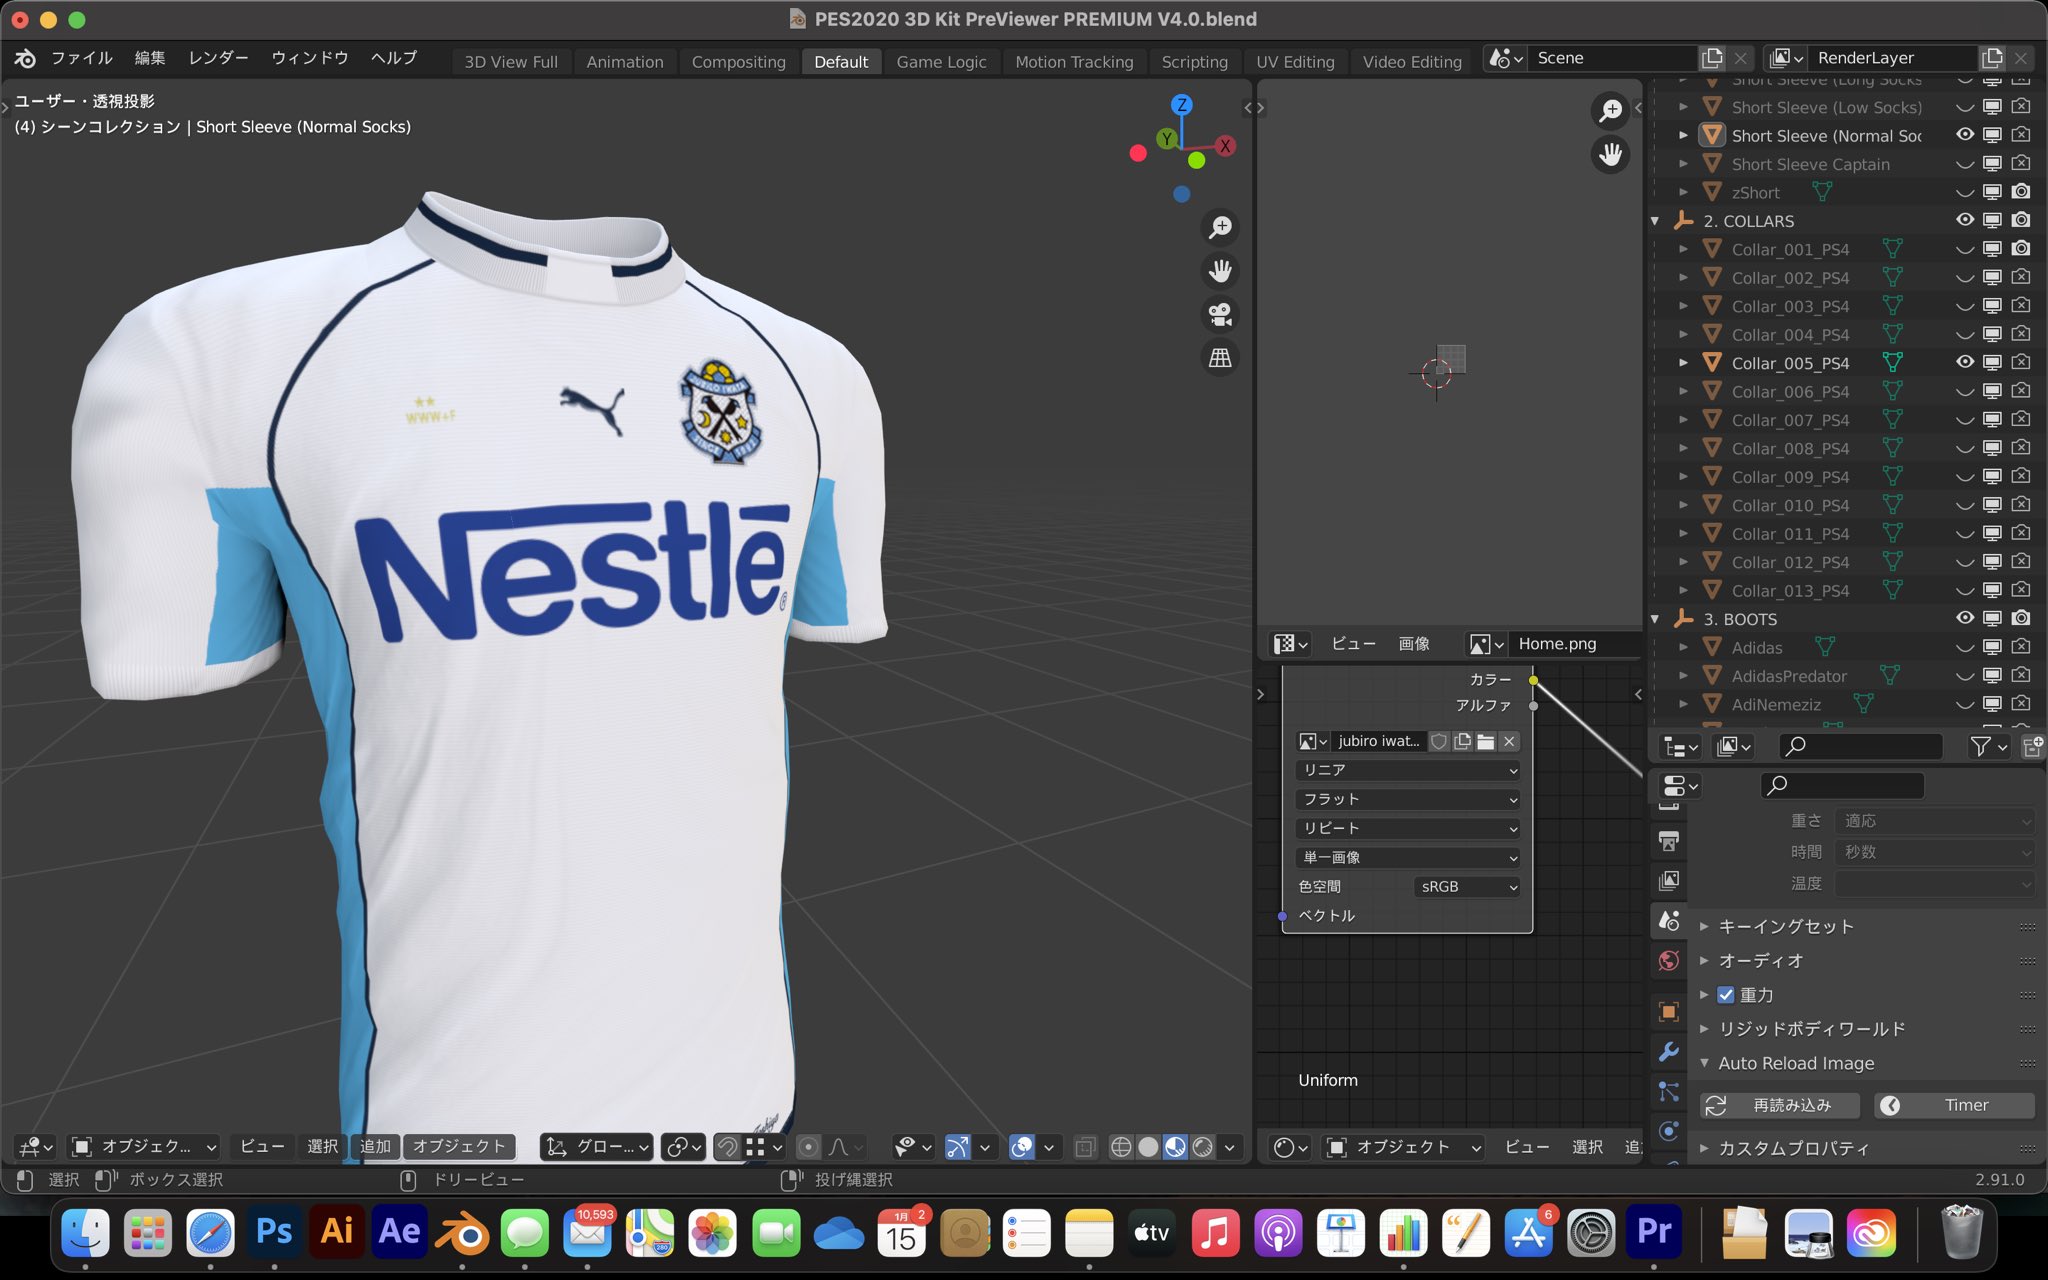Open the World properties tab
The height and width of the screenshot is (1280, 2048).
(x=1668, y=961)
